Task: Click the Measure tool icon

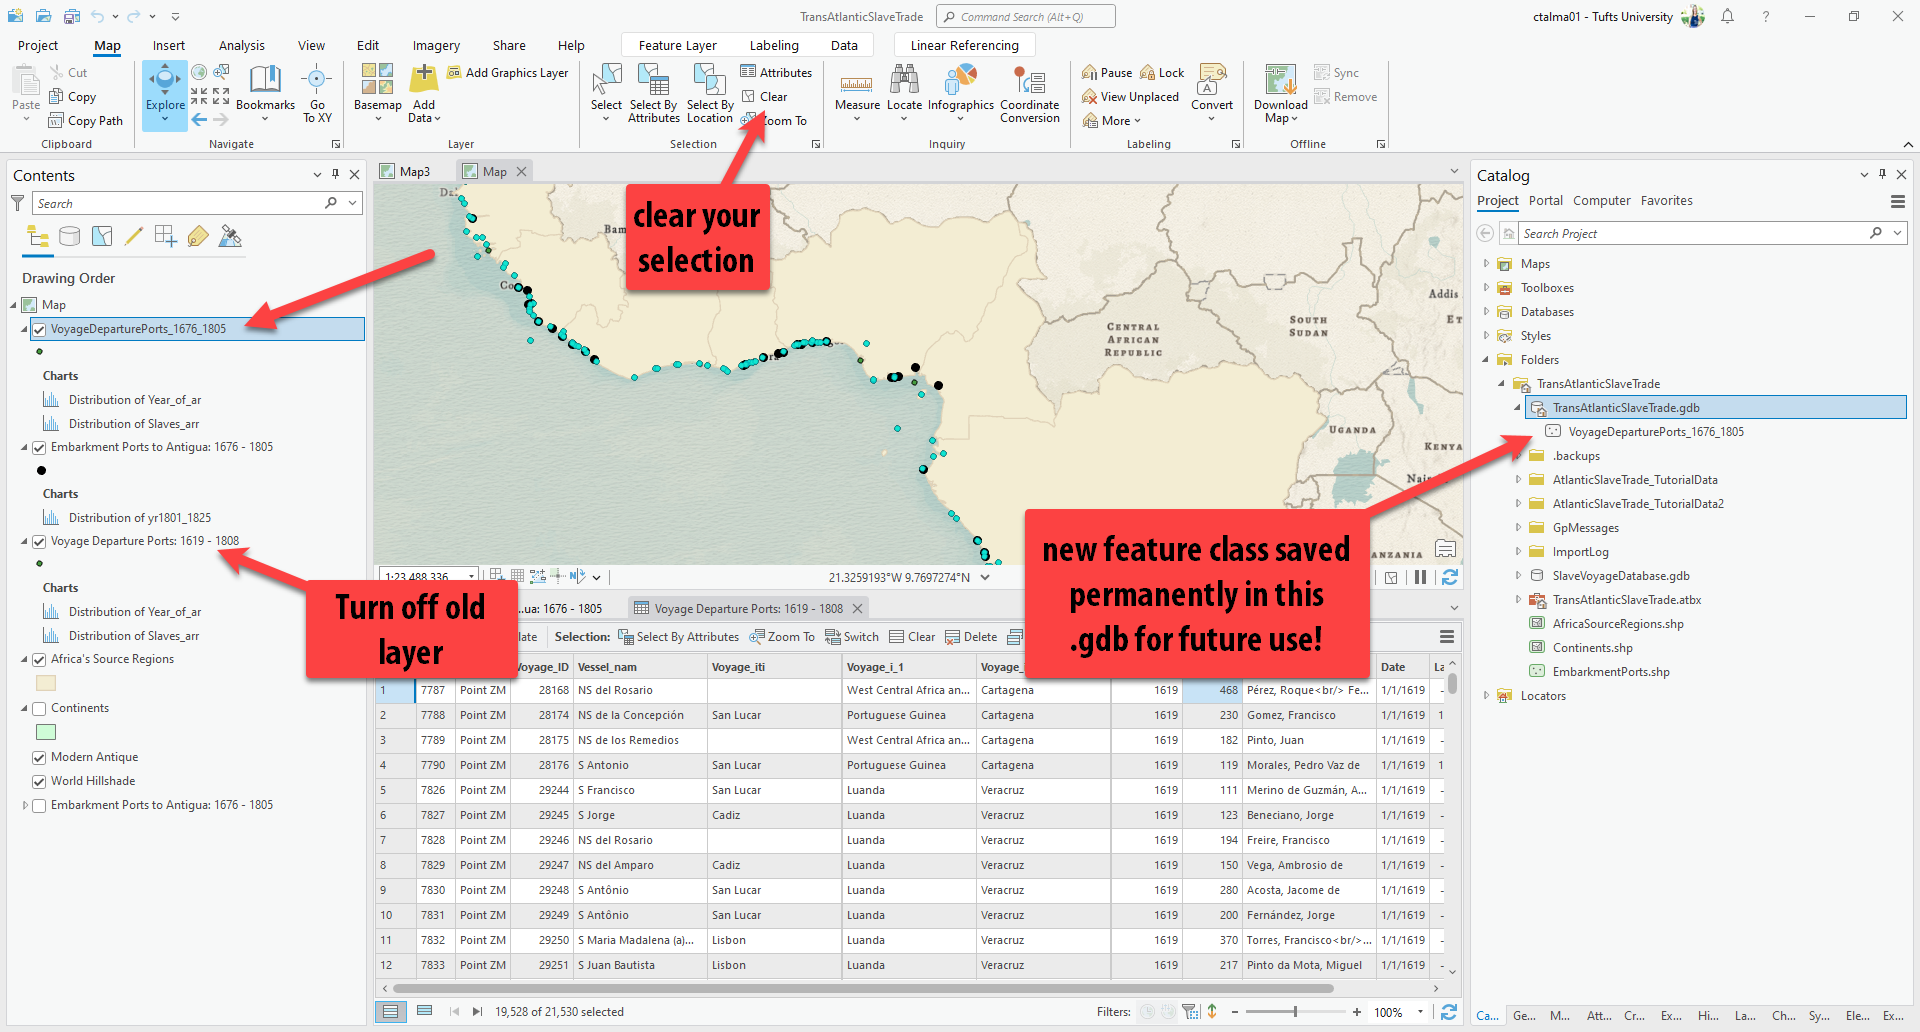Action: 856,83
